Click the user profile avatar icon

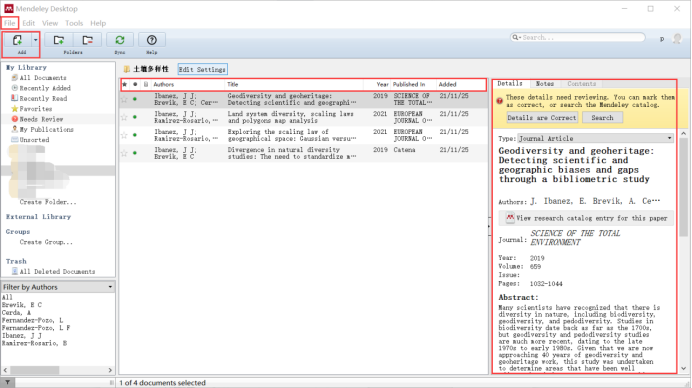pyautogui.click(x=677, y=38)
